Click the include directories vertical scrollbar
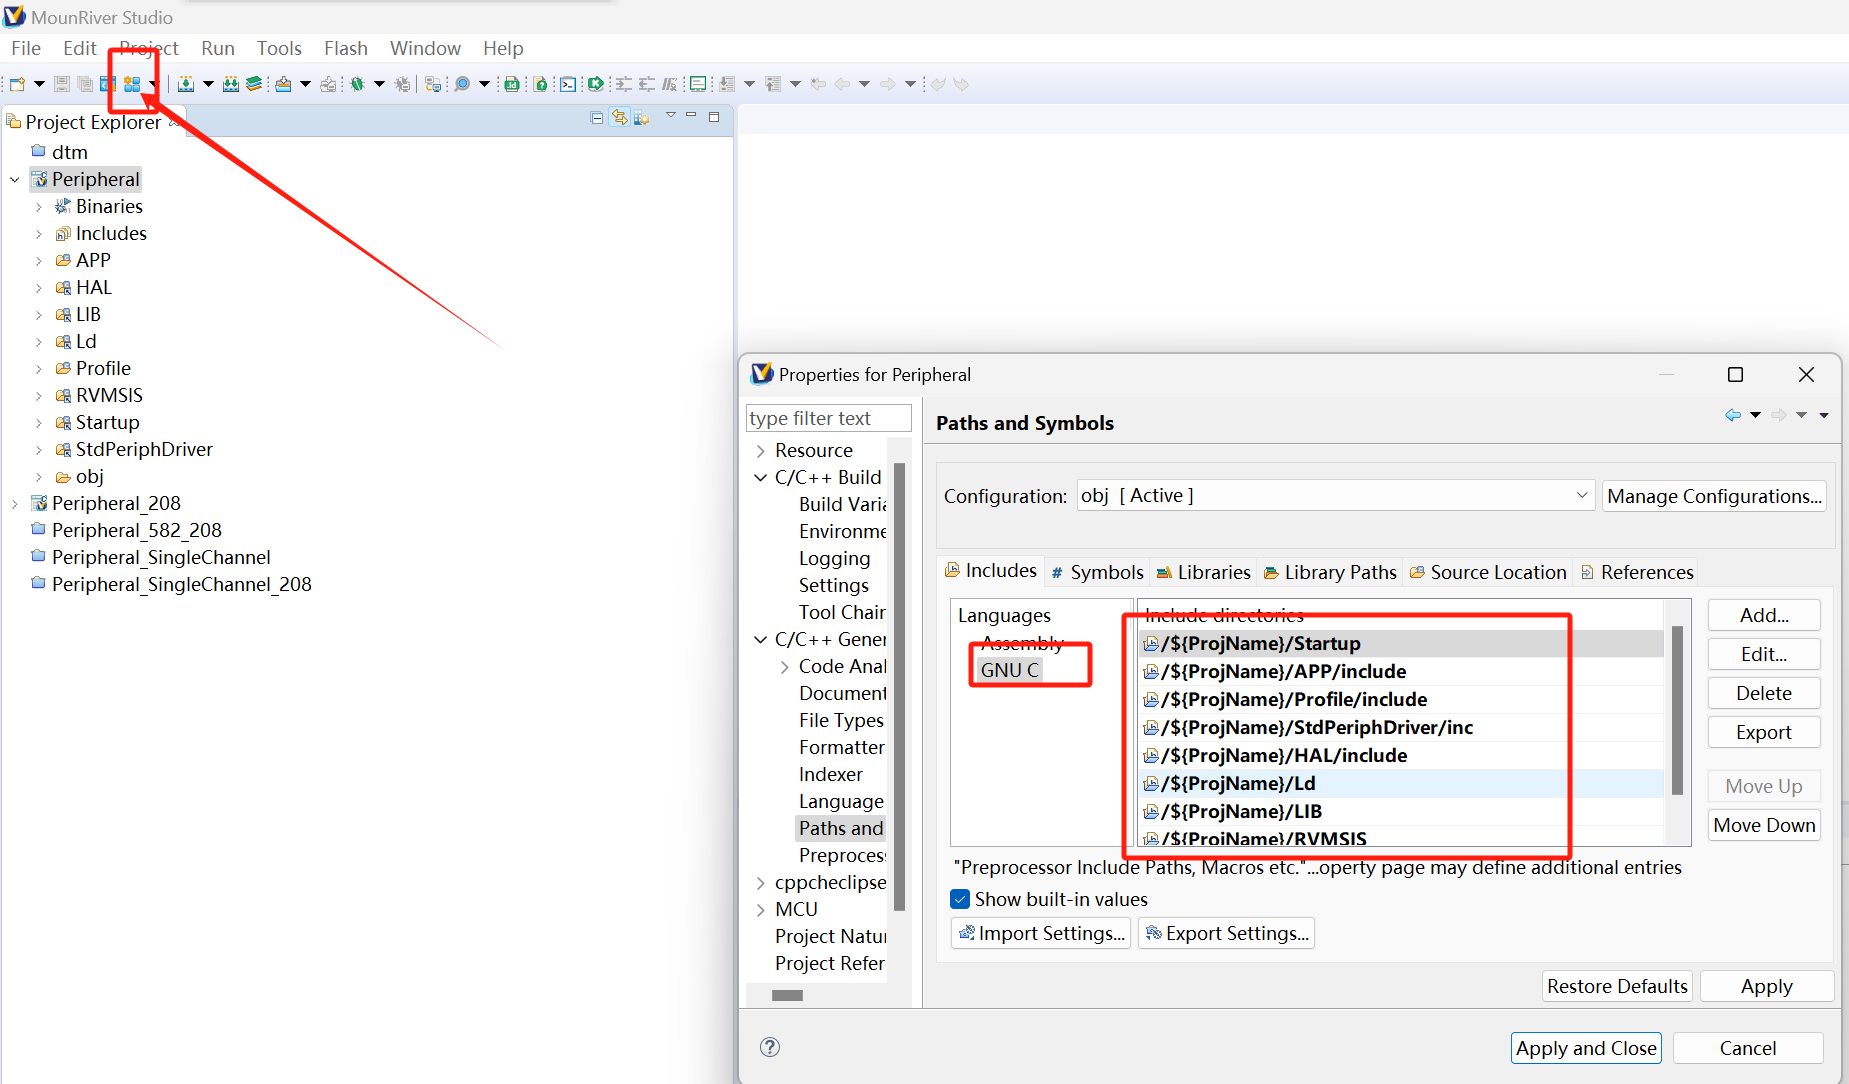The image size is (1849, 1084). 1677,710
